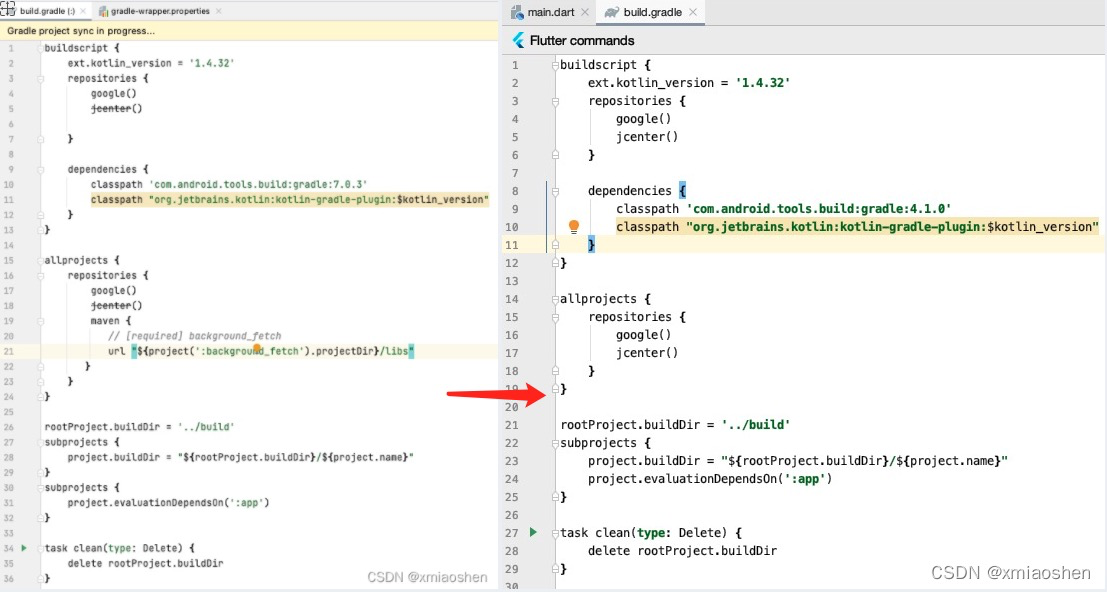Collapse the buildscript block via gutter arrow
Viewport: 1107px width, 592px height.
[x=555, y=64]
